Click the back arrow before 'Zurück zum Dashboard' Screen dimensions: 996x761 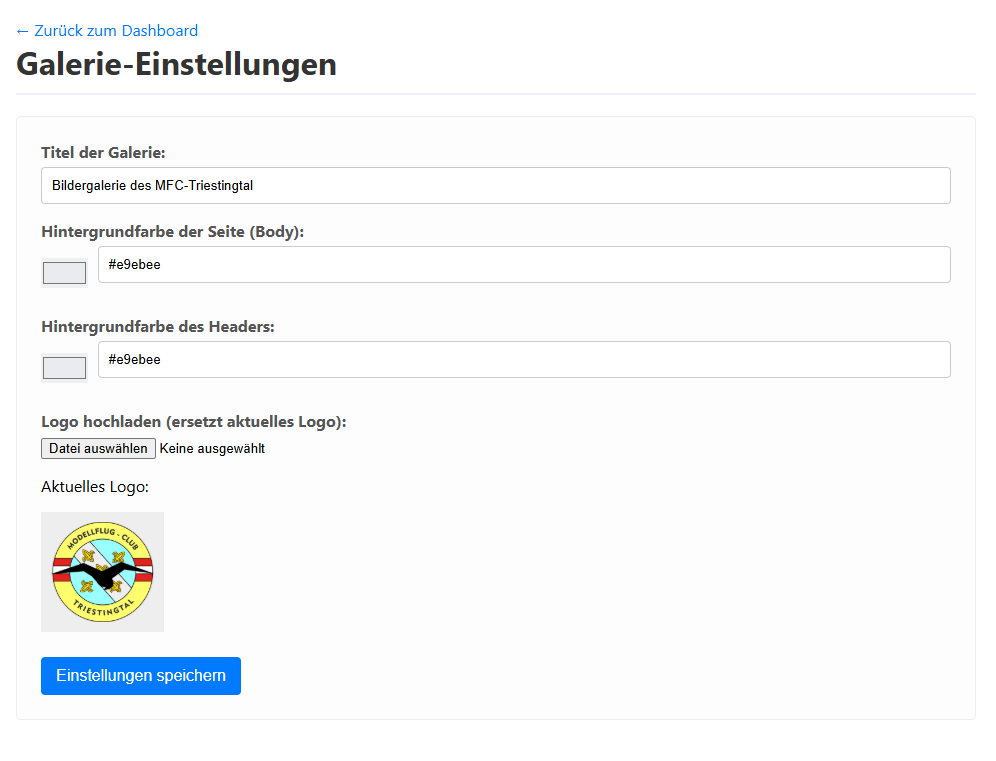22,30
